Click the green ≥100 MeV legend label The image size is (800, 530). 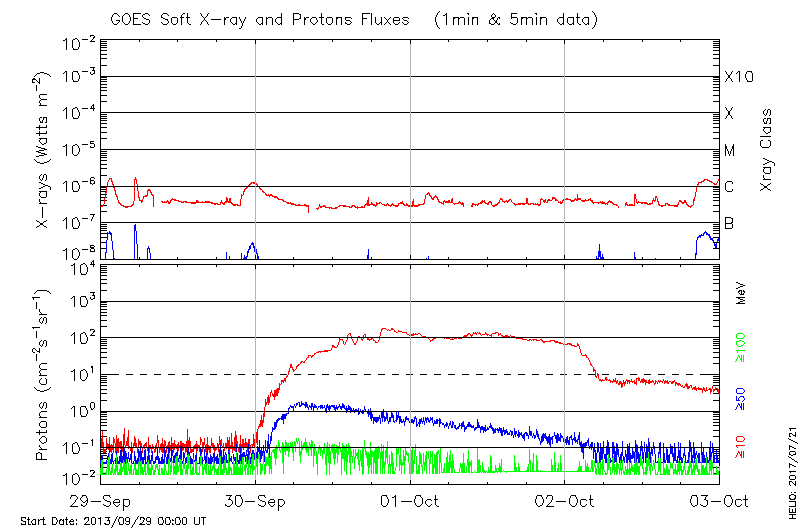tap(742, 347)
